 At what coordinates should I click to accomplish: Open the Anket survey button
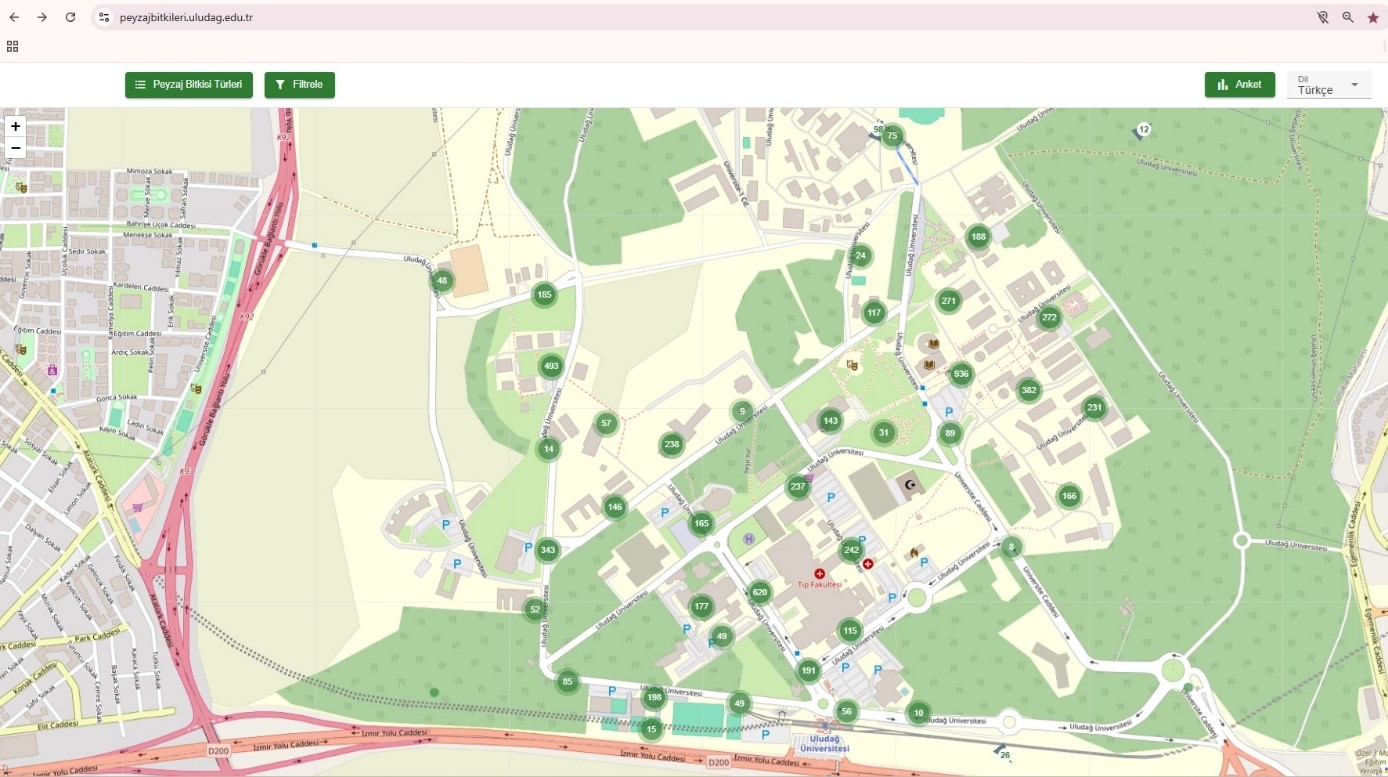coord(1240,85)
